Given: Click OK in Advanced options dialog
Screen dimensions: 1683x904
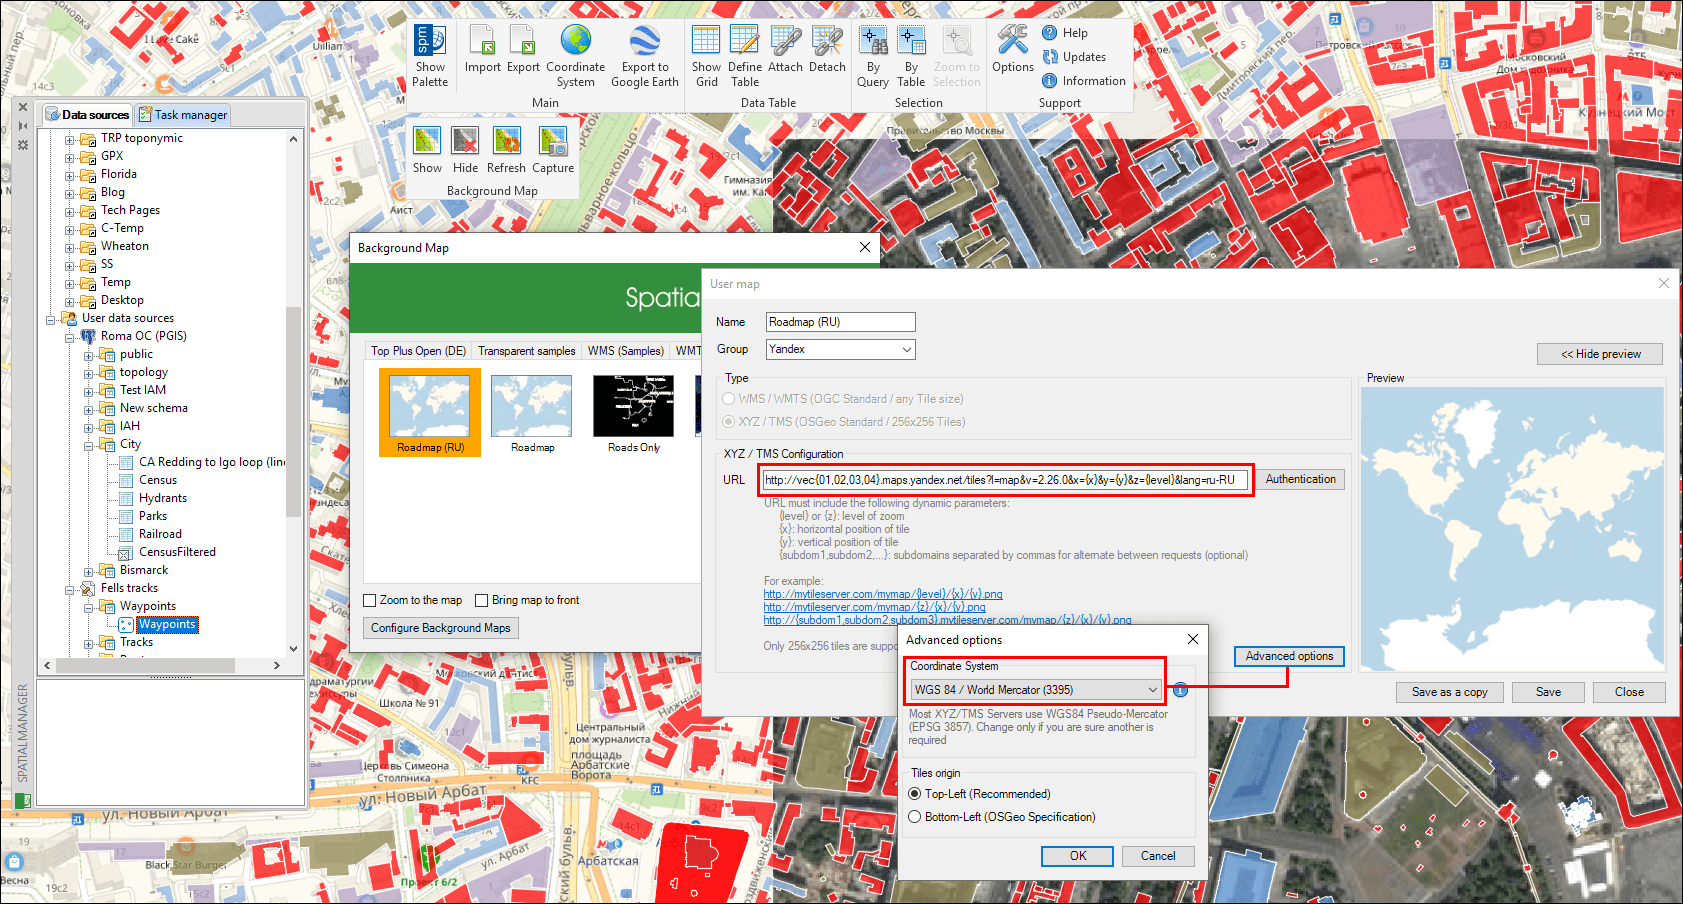Looking at the screenshot, I should (x=1077, y=856).
